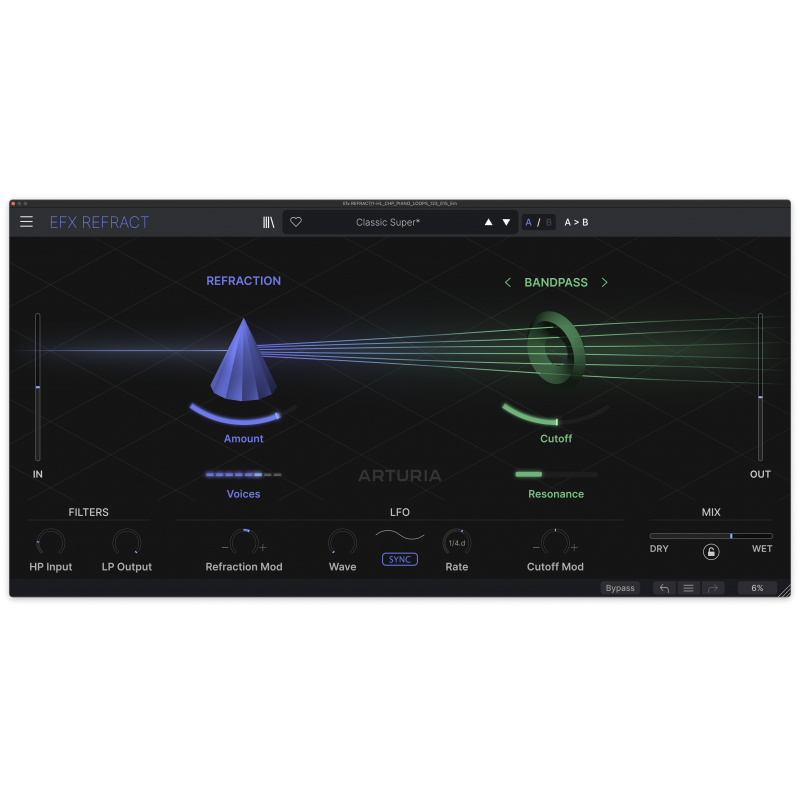Select next preset with down arrow

[506, 222]
